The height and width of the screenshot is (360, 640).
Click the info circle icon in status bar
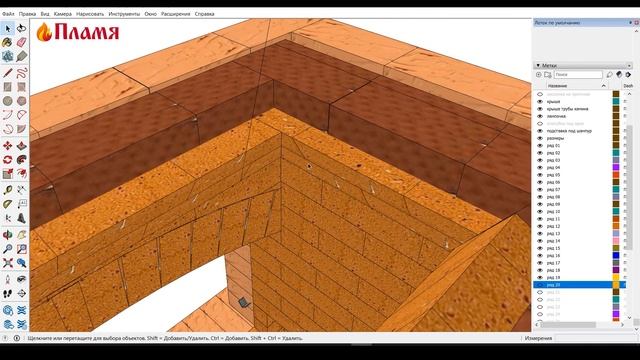pyautogui.click(x=17, y=338)
